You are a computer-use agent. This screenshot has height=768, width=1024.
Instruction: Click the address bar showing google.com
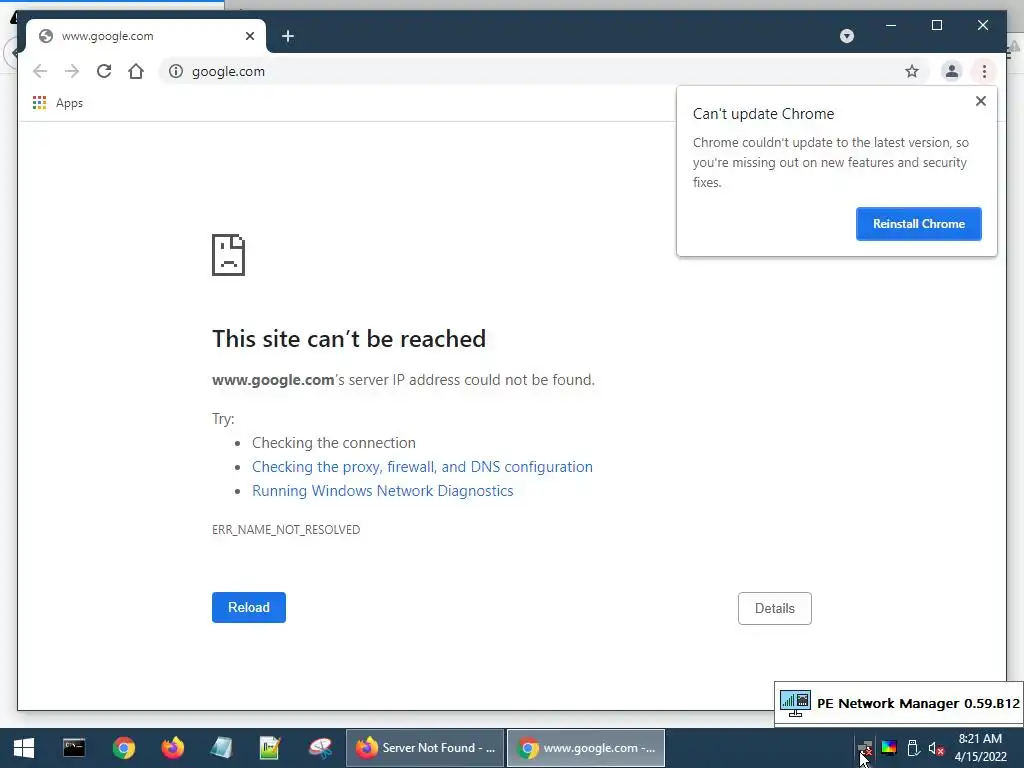pos(542,71)
